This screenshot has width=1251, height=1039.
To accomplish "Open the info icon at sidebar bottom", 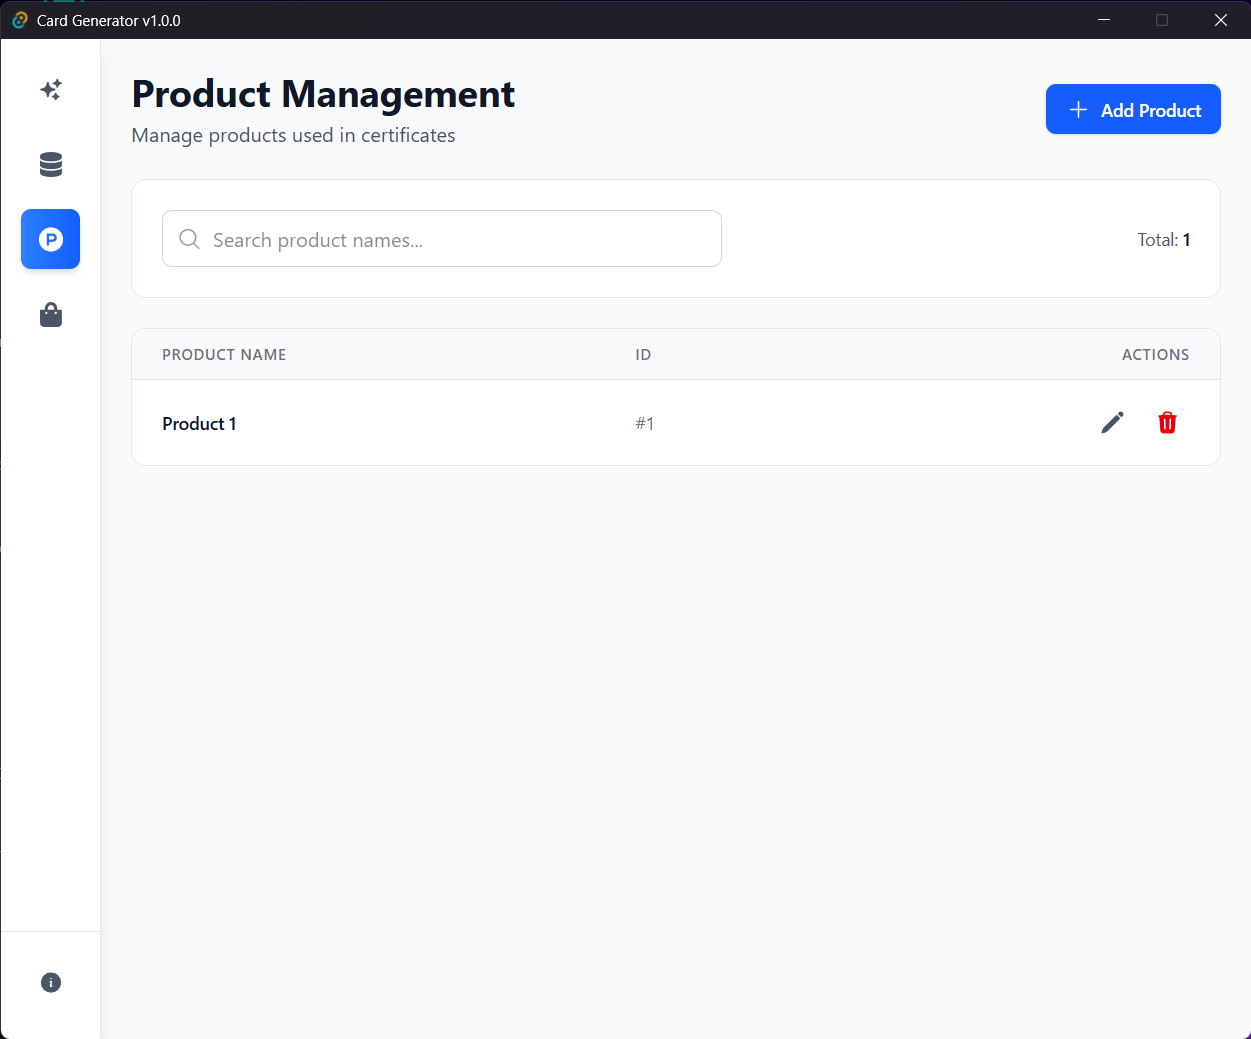I will pos(51,982).
